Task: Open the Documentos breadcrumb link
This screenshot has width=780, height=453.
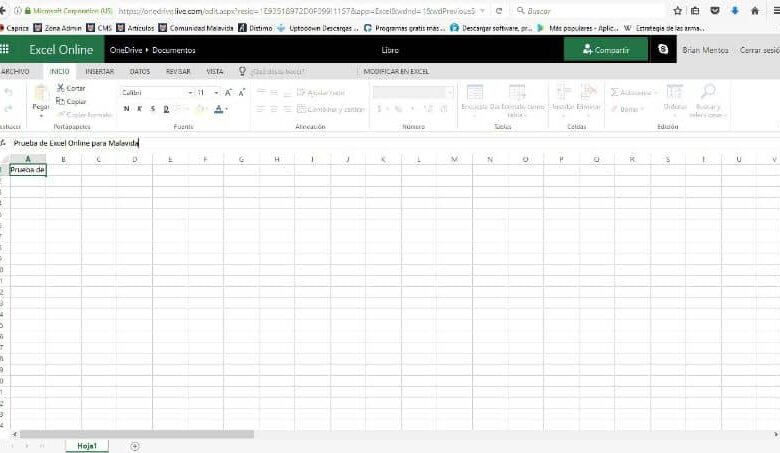Action: [174, 50]
